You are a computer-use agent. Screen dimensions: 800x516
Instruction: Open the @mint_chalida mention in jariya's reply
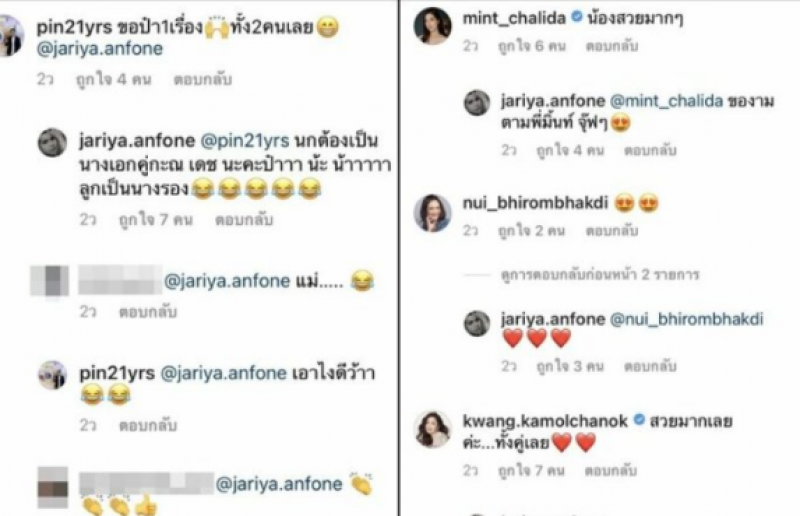coord(666,101)
